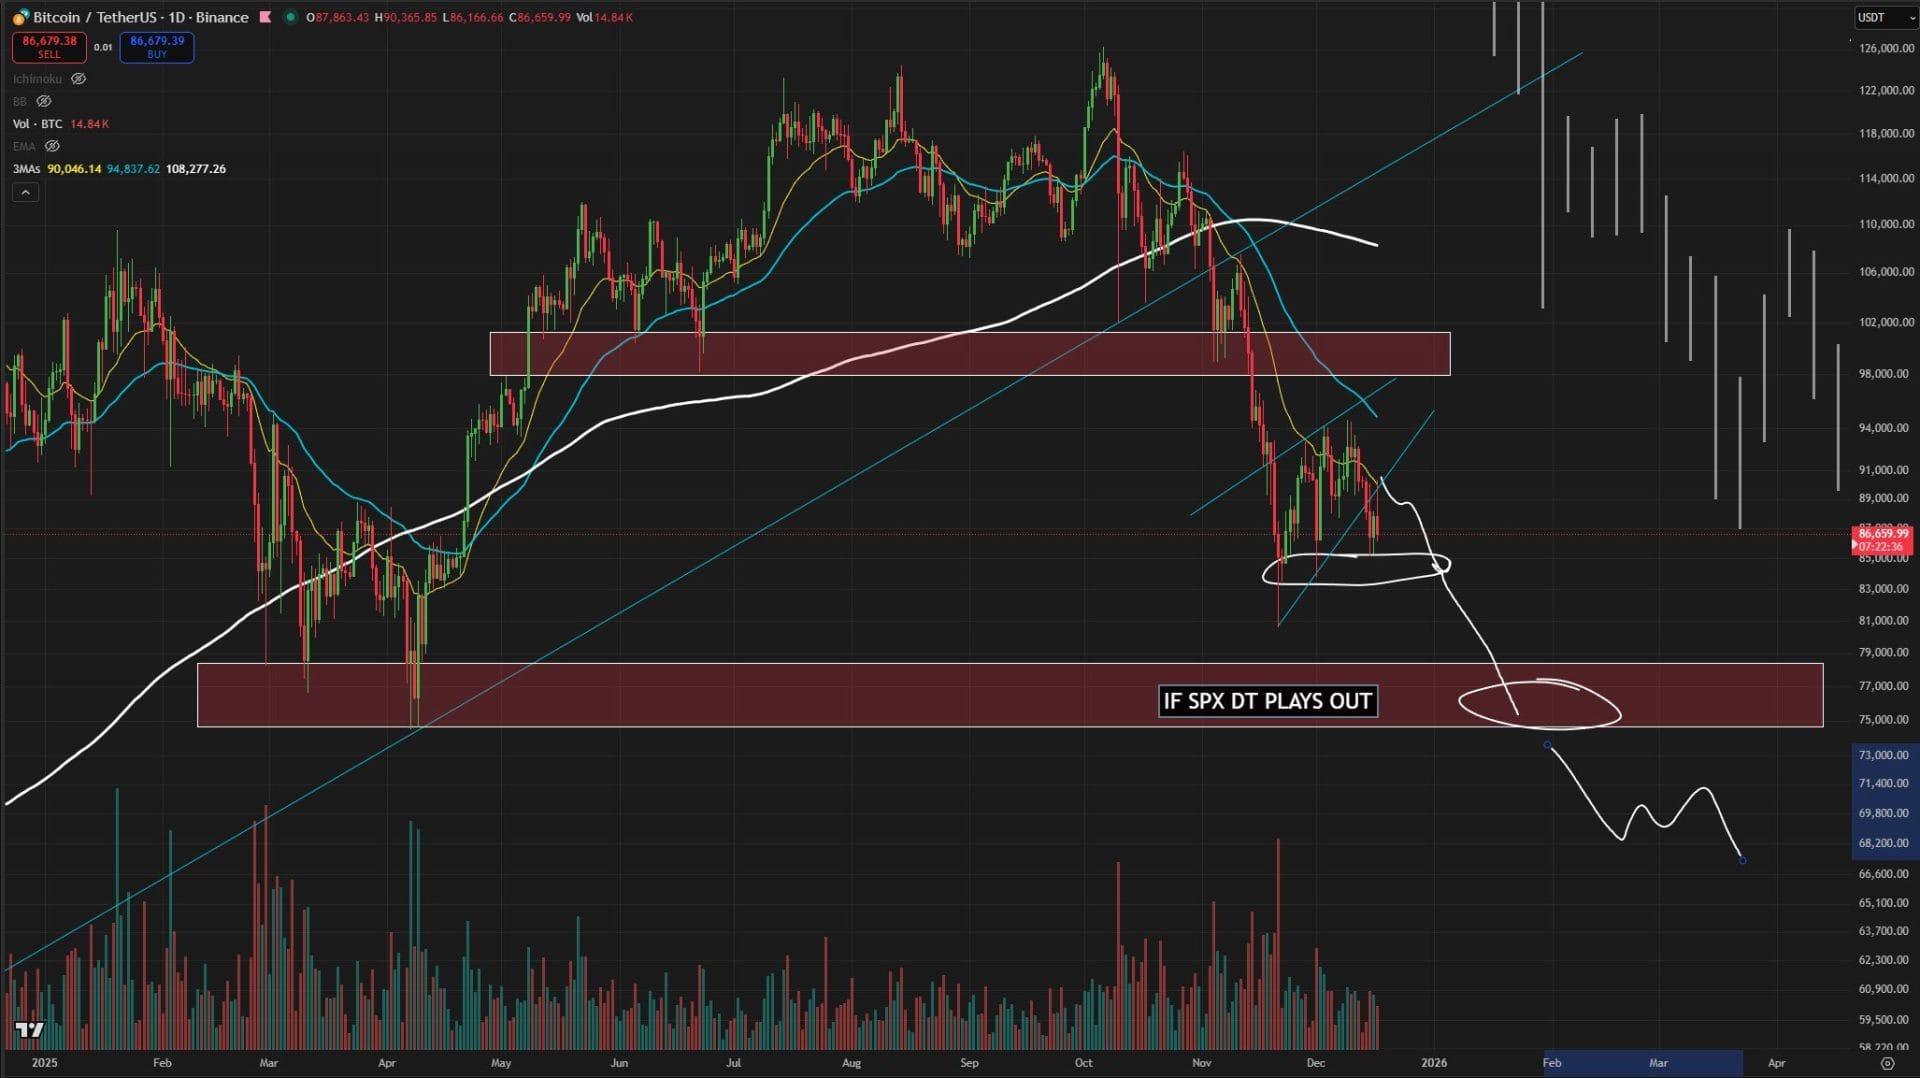Select the Vol · BTC indicator legend
The image size is (1920, 1078).
(37, 124)
